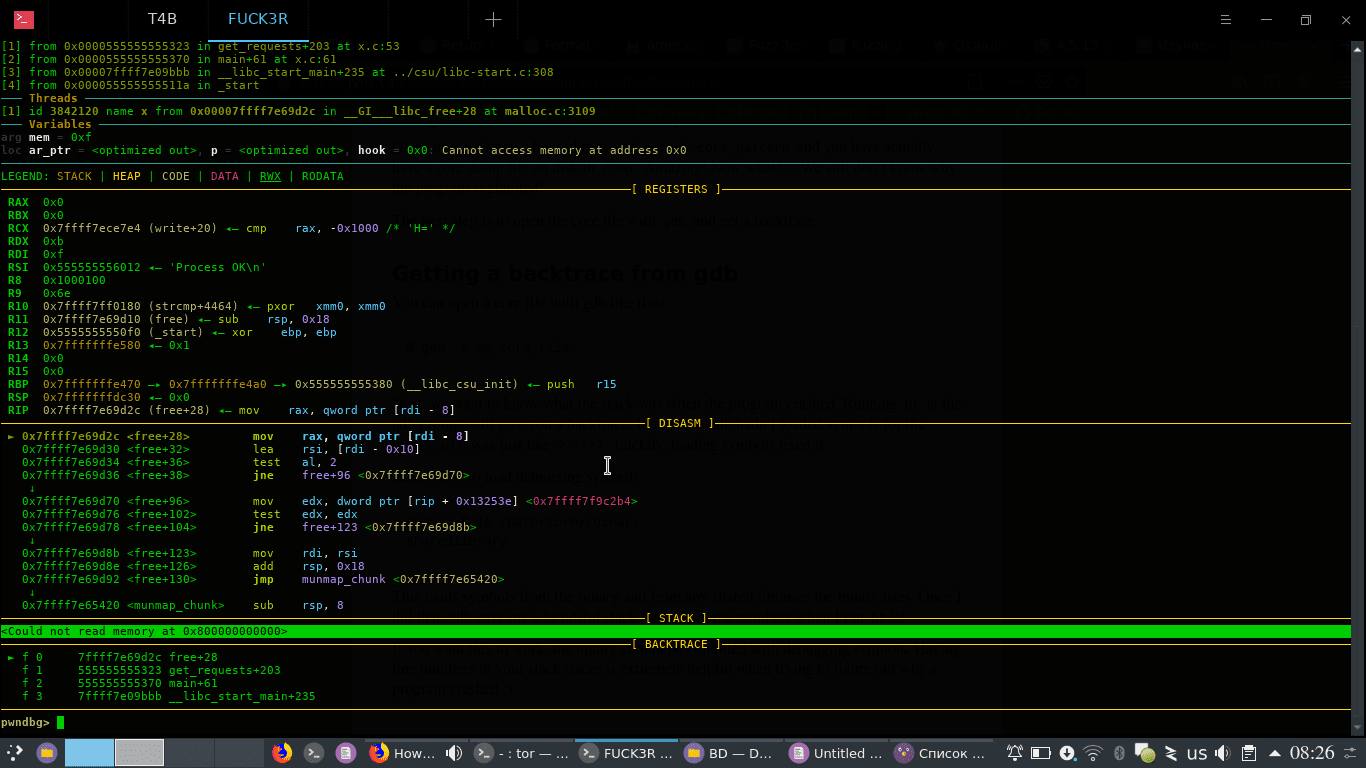Open the clipboard tray icon
Image resolution: width=1366 pixels, height=768 pixels.
[x=1249, y=753]
